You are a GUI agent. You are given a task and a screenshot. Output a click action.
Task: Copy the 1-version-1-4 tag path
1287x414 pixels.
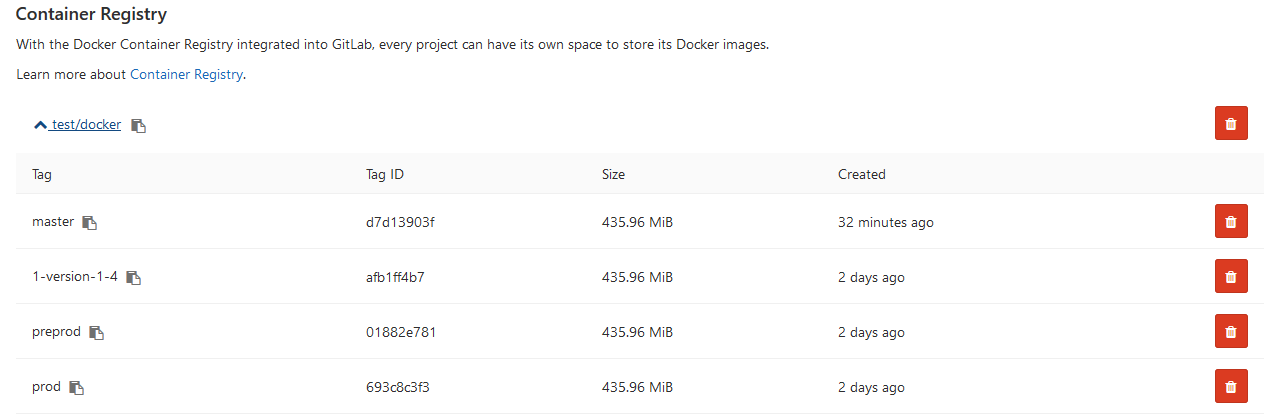[134, 278]
